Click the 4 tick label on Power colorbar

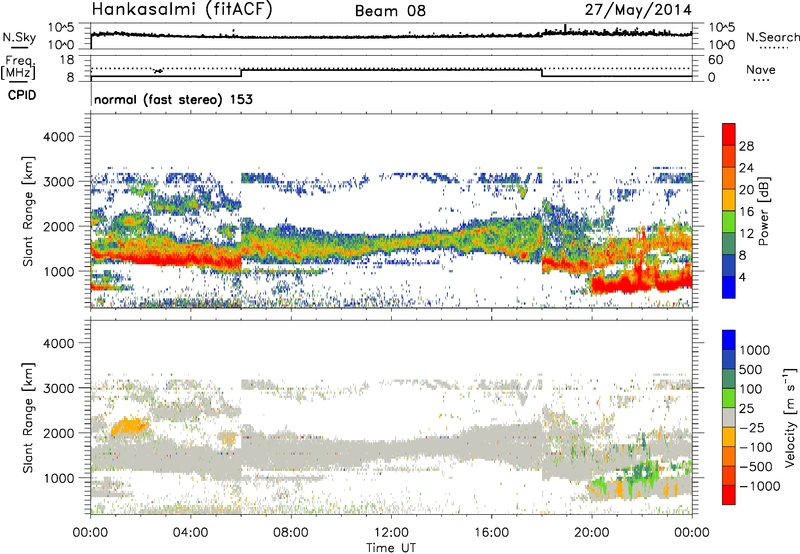click(744, 277)
